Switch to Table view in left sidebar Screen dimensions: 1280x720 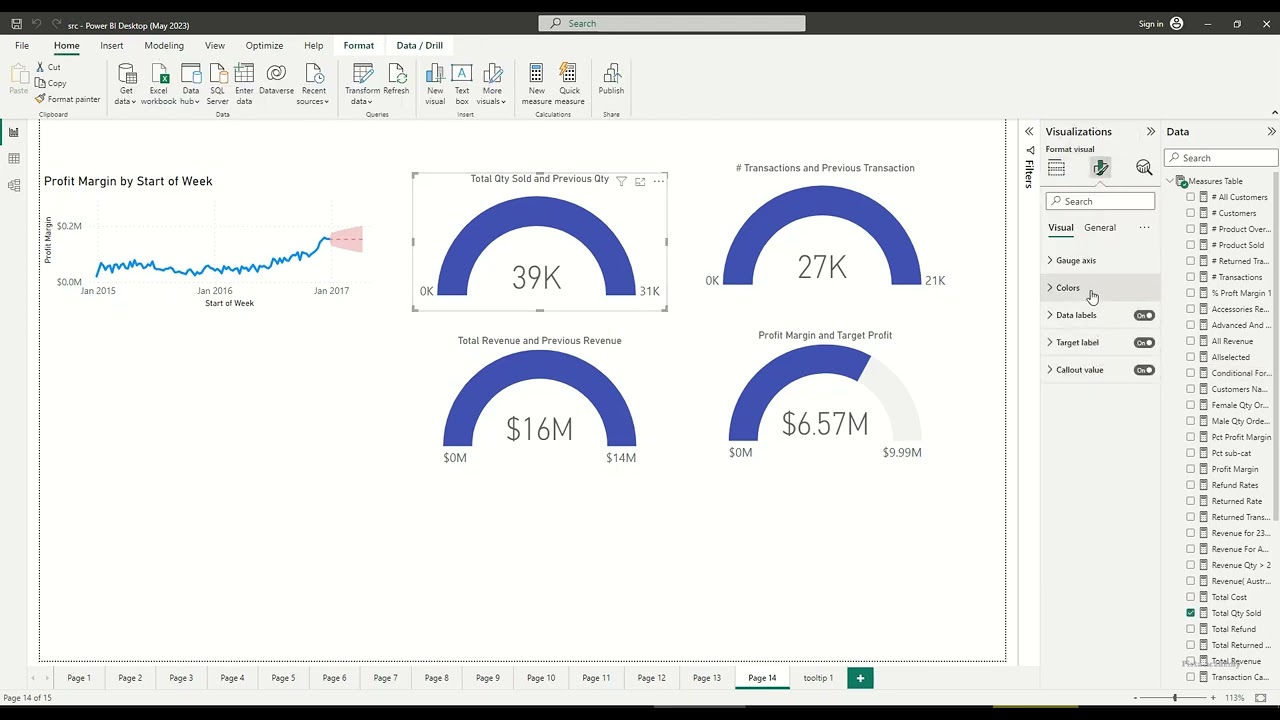pyautogui.click(x=14, y=159)
